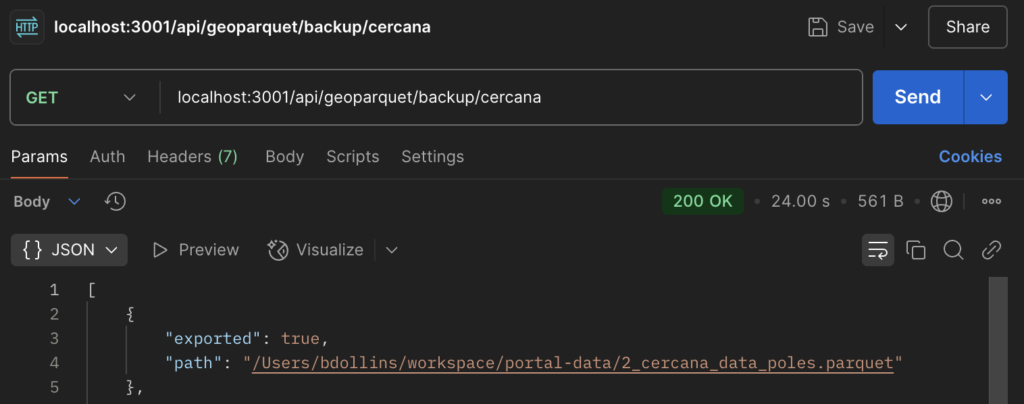Image resolution: width=1024 pixels, height=404 pixels.
Task: Search within the response
Action: [953, 250]
